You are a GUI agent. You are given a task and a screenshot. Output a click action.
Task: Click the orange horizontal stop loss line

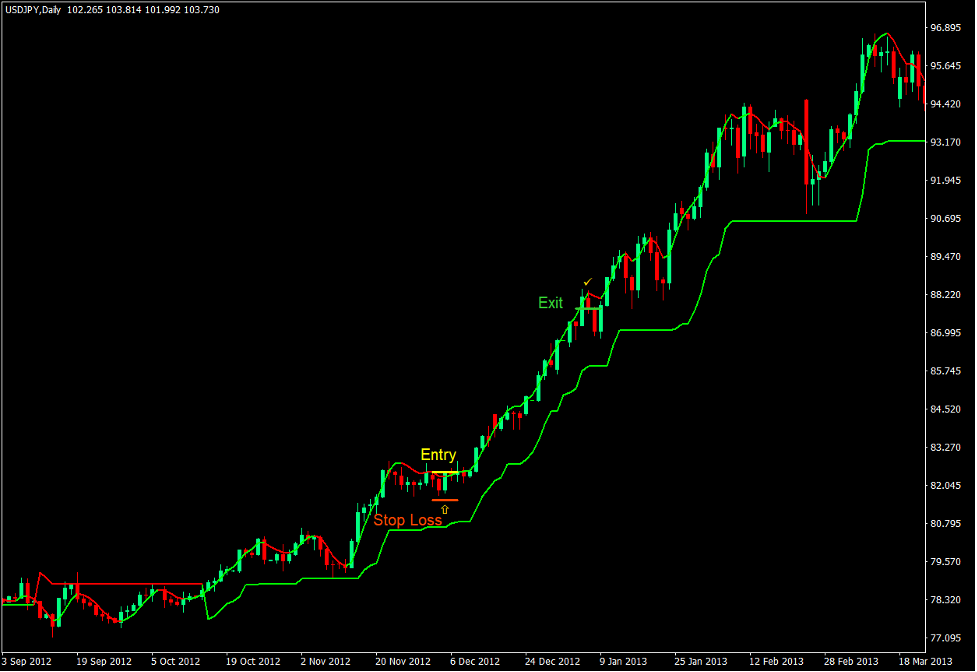(445, 500)
